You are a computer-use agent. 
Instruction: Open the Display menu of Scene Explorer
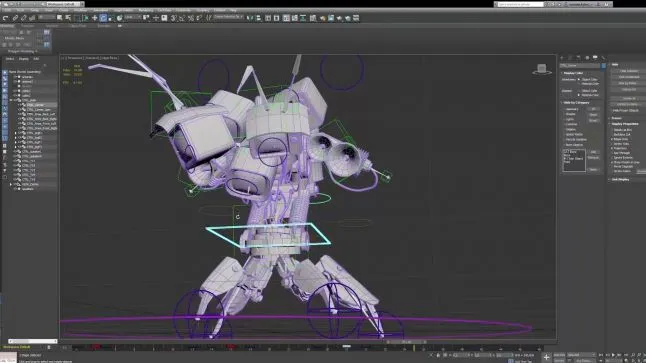click(x=23, y=59)
